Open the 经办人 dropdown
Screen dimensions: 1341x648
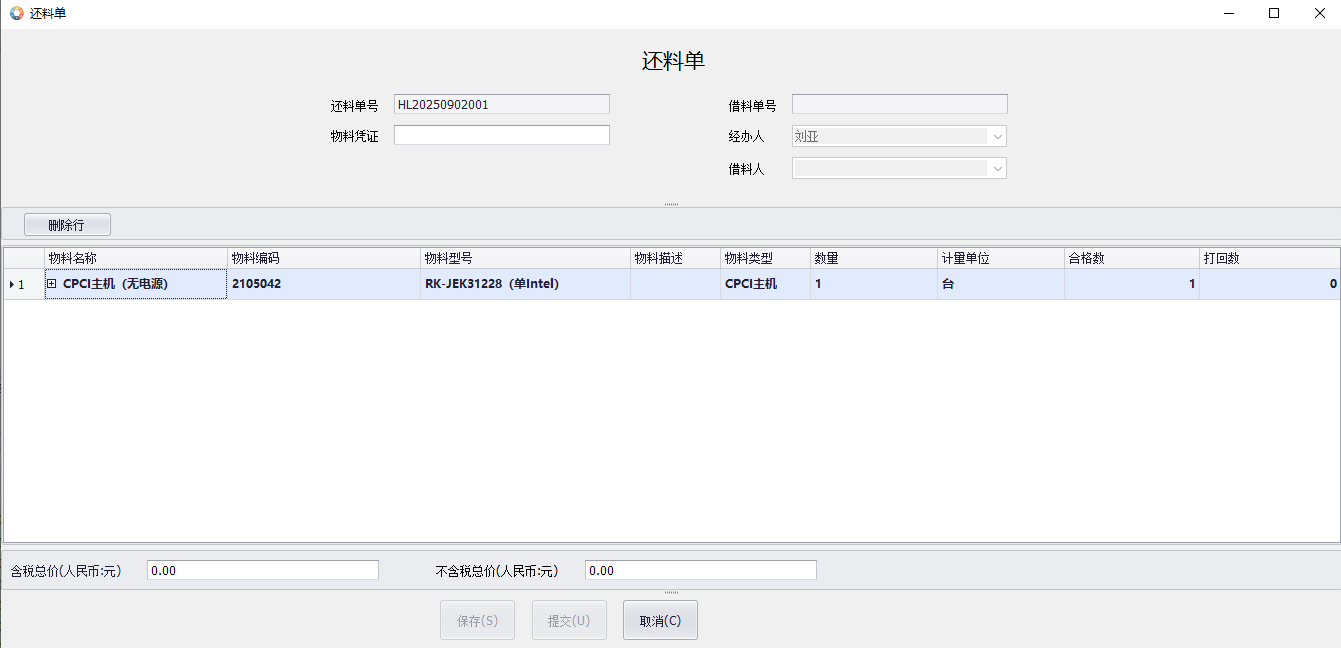pos(997,137)
